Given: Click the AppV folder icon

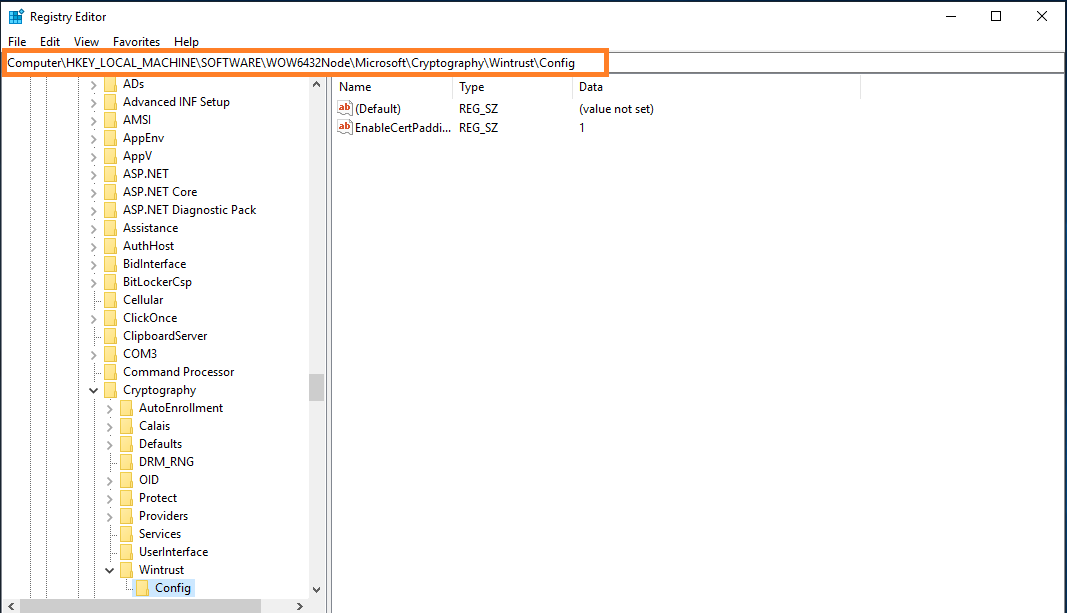Looking at the screenshot, I should pos(110,156).
